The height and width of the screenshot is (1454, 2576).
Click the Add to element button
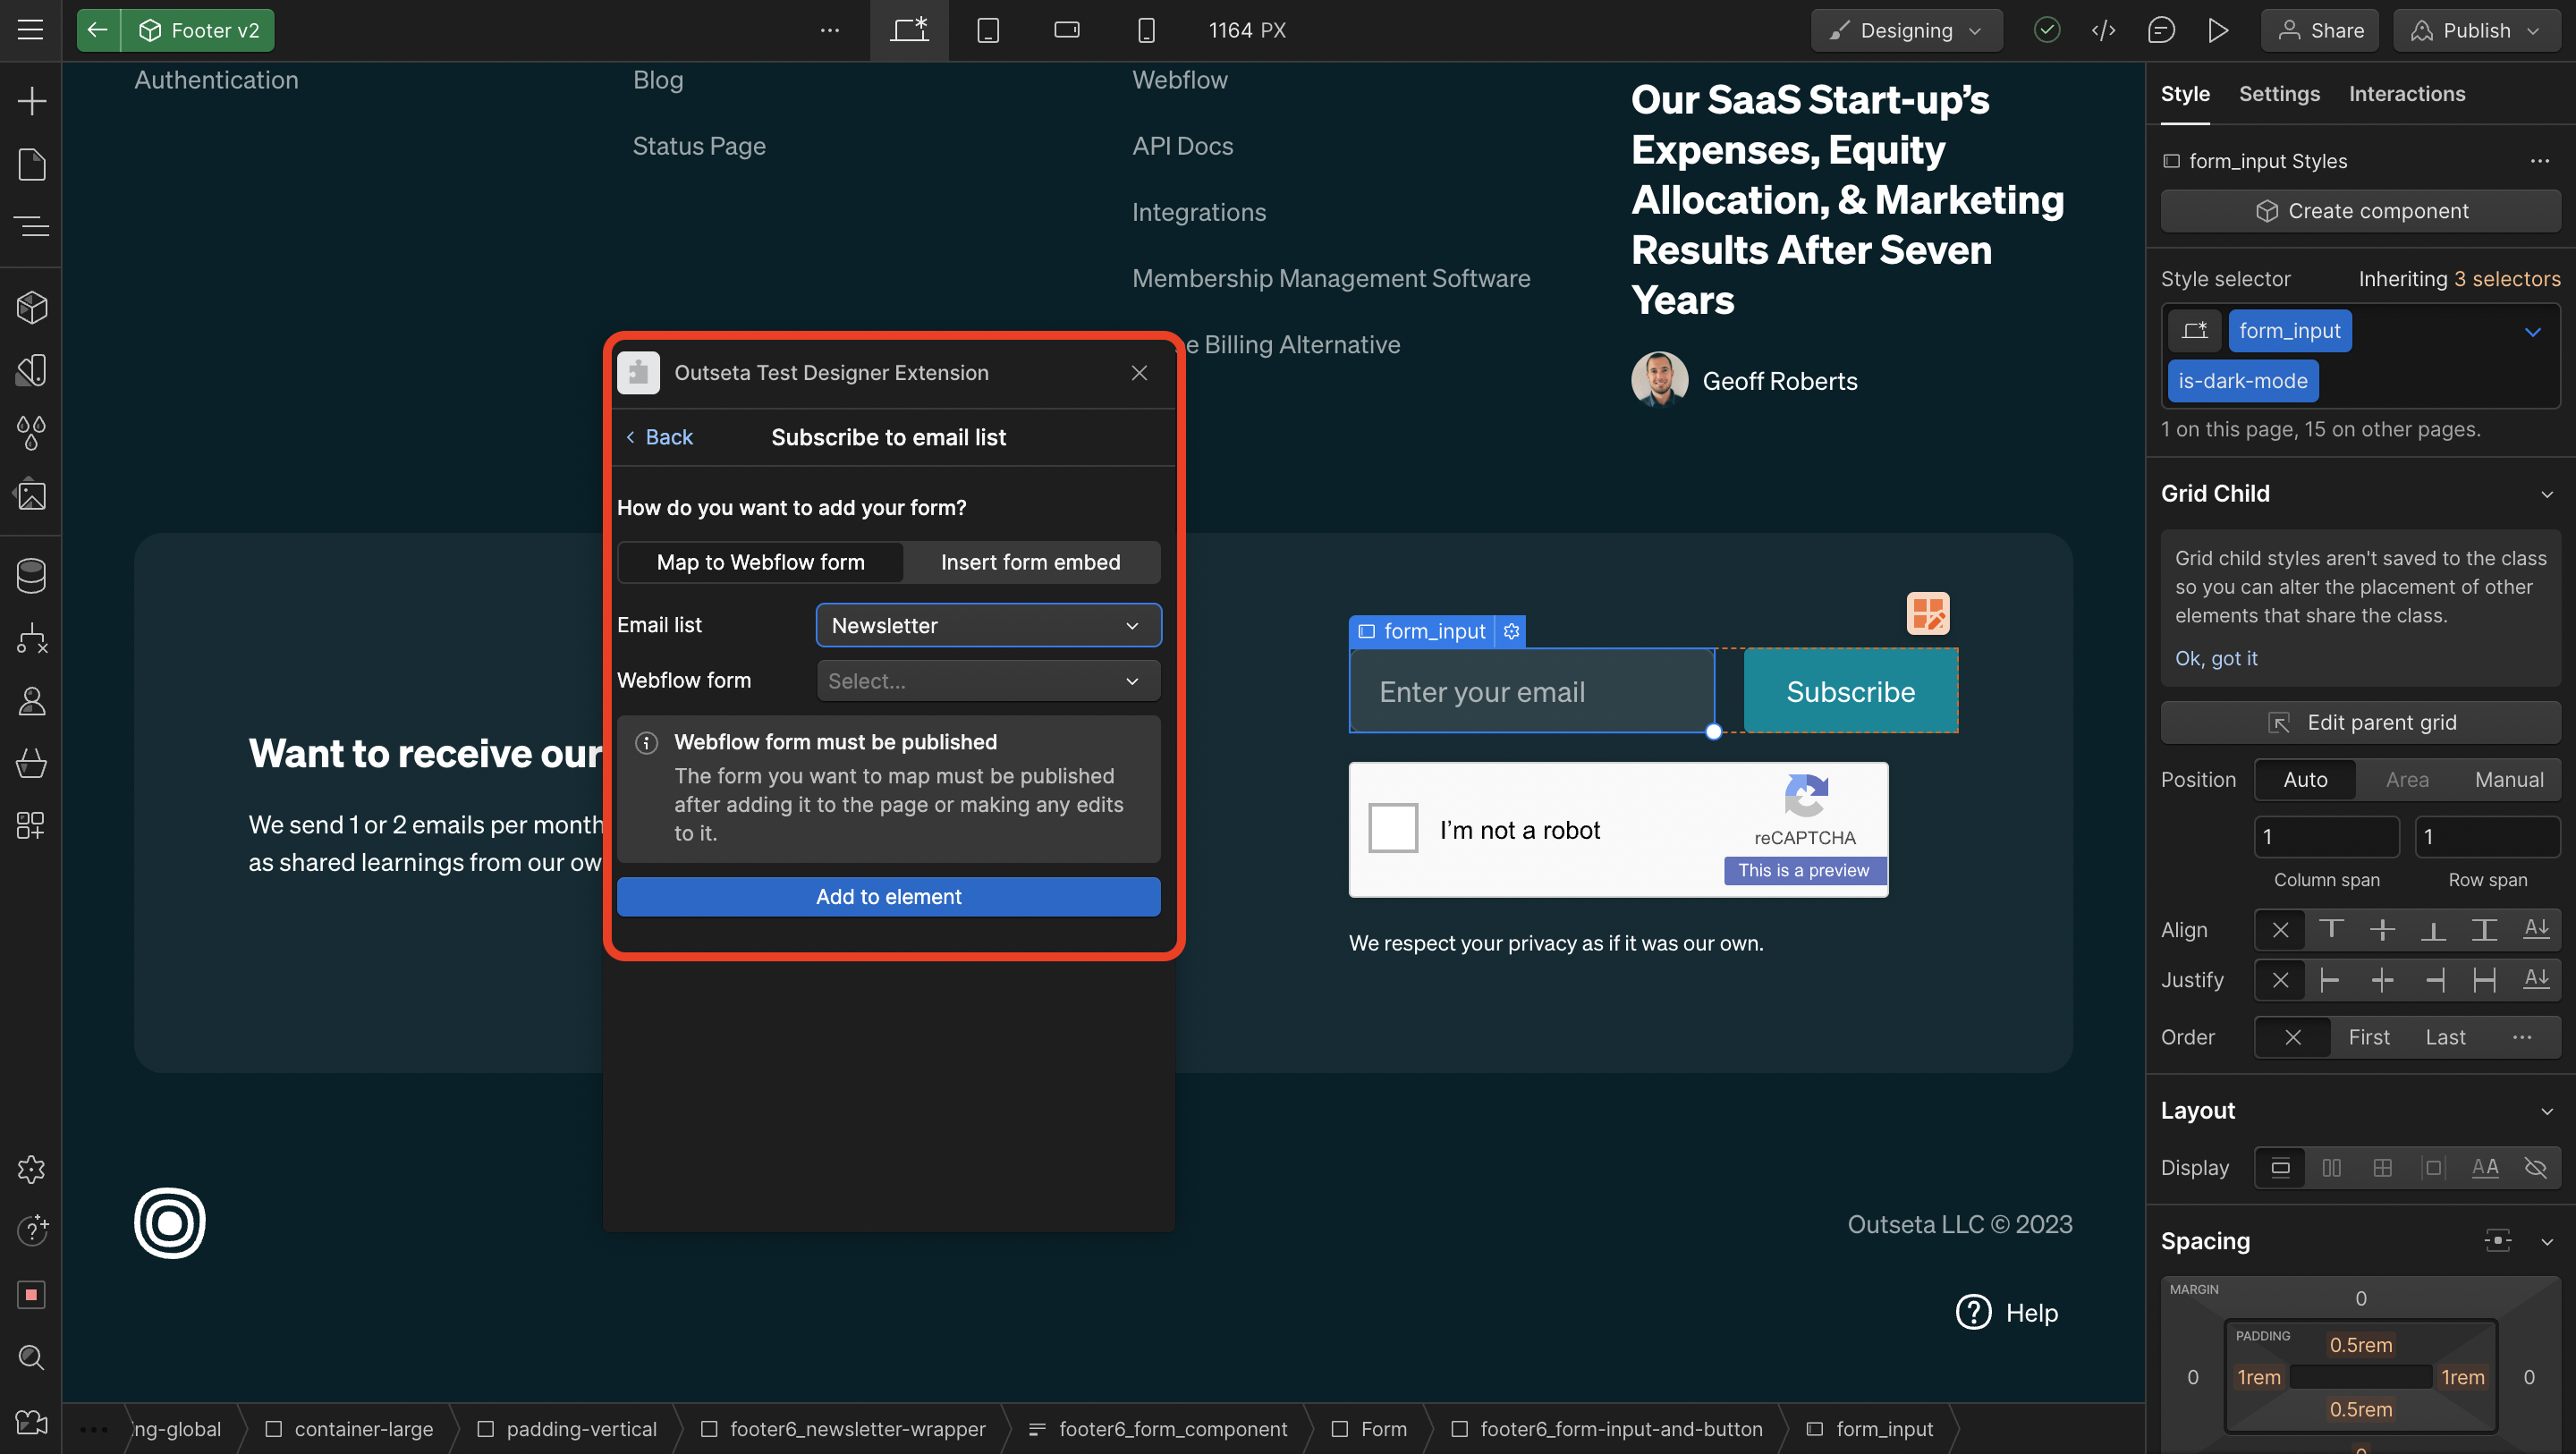click(x=888, y=897)
